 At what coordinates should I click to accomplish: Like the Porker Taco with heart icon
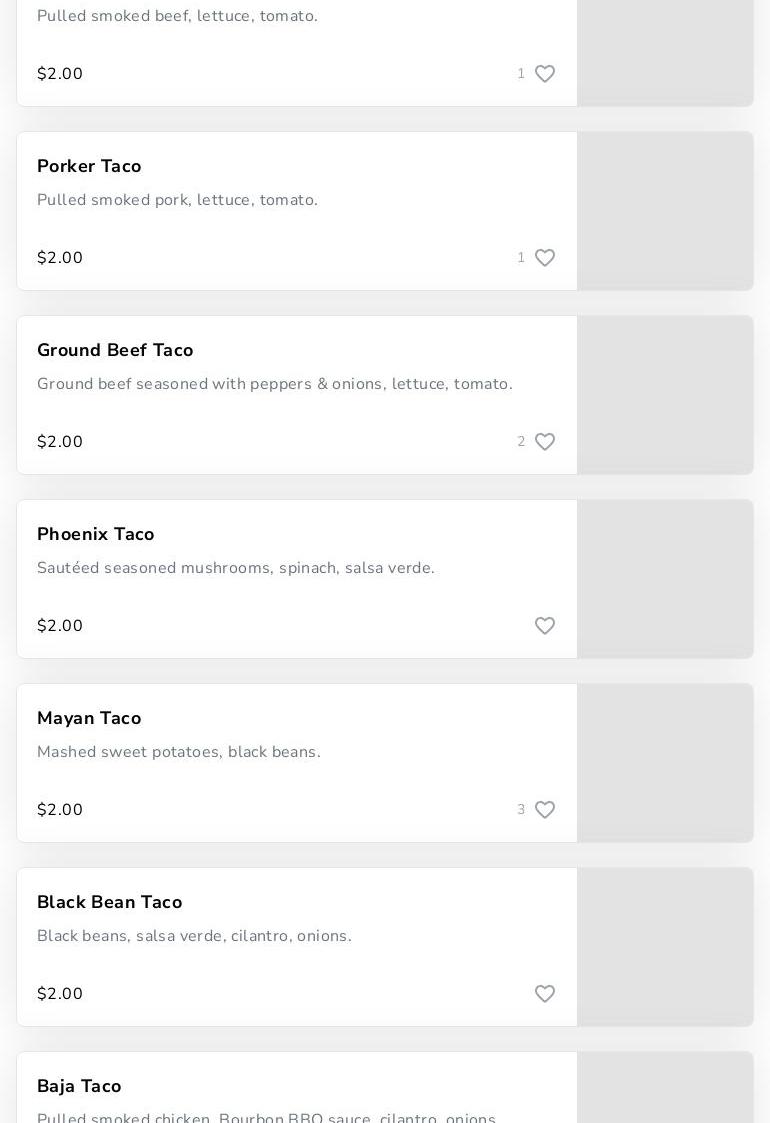point(545,258)
